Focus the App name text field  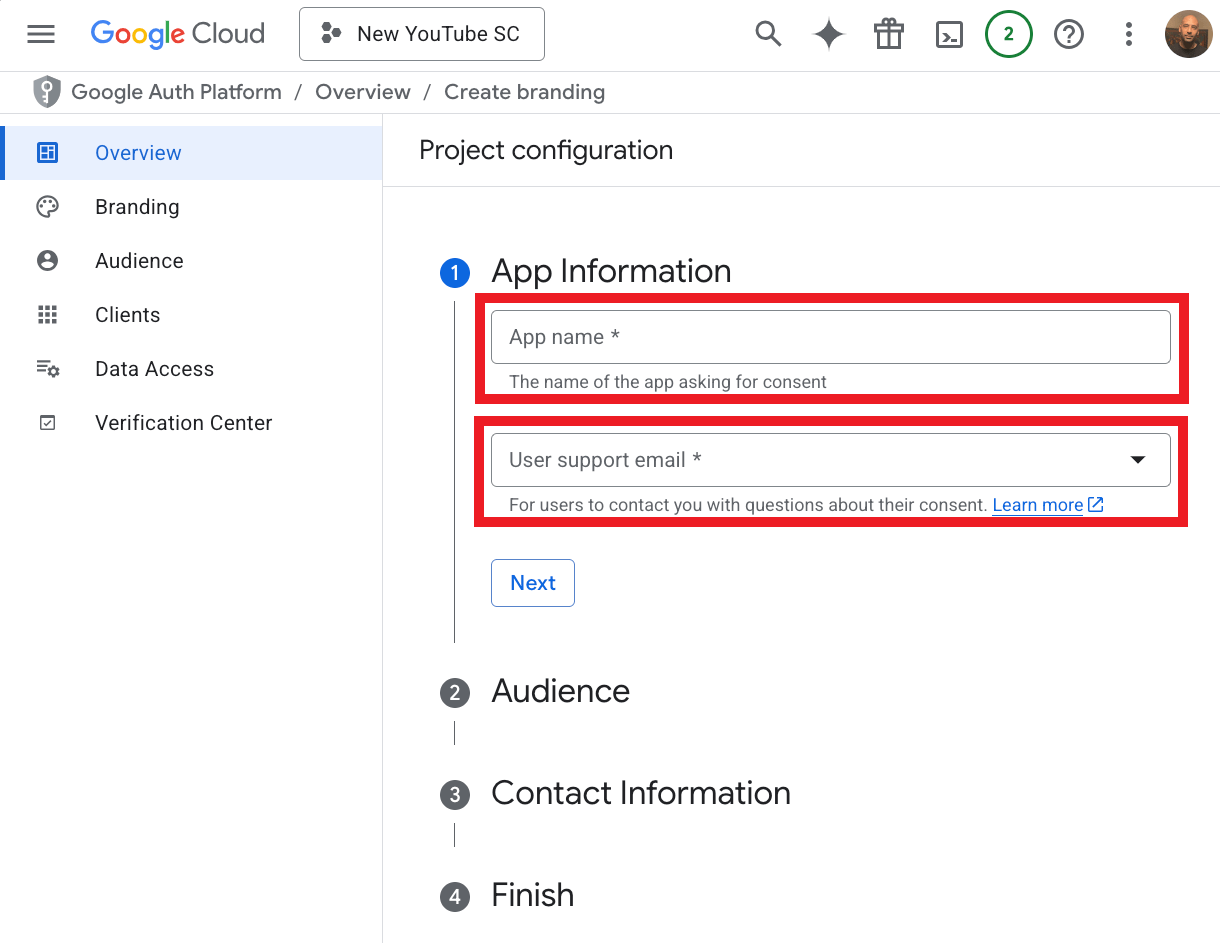click(x=830, y=337)
